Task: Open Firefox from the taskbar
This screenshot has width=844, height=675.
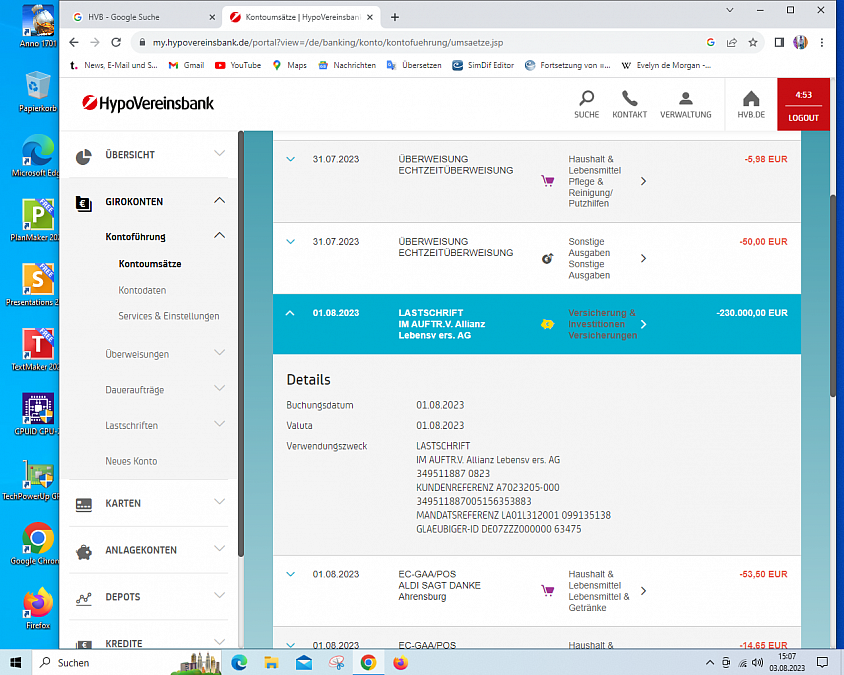Action: (x=400, y=663)
